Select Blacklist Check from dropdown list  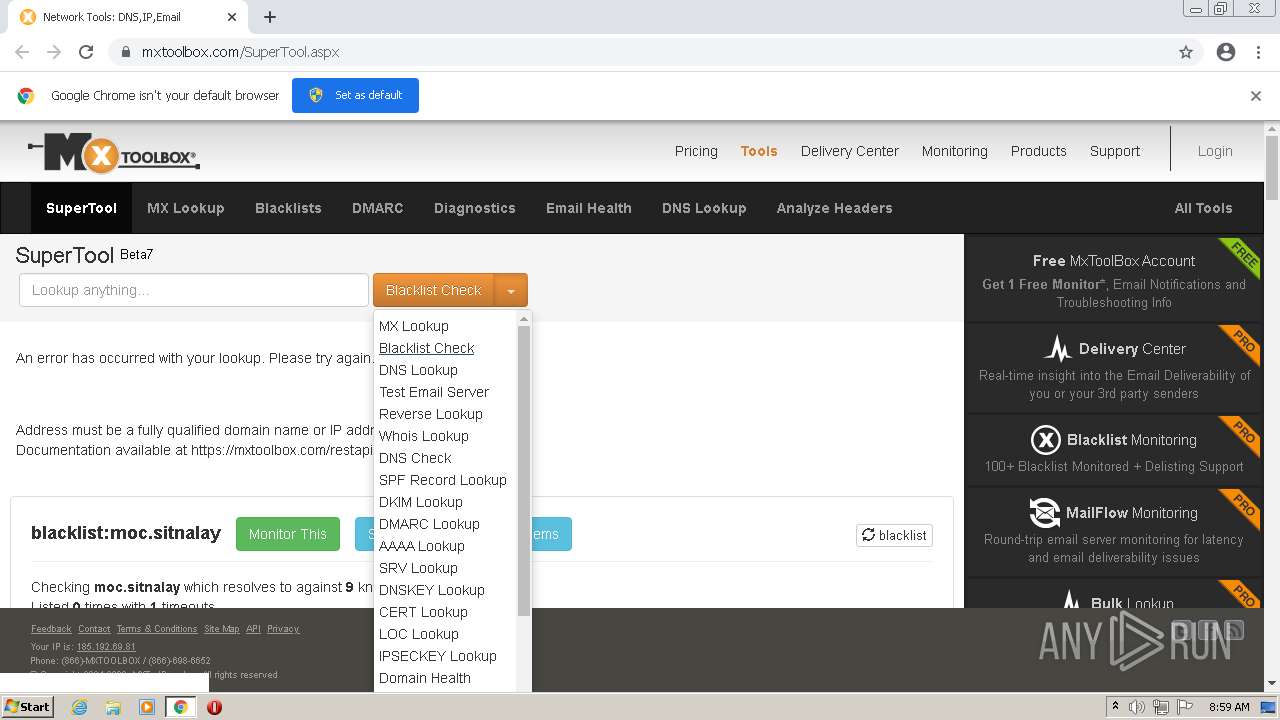click(x=427, y=348)
